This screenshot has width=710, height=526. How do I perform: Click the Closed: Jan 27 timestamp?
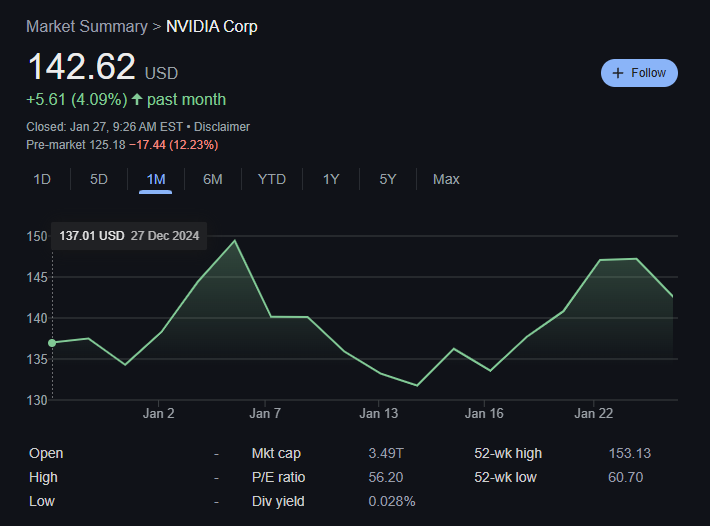pos(105,127)
